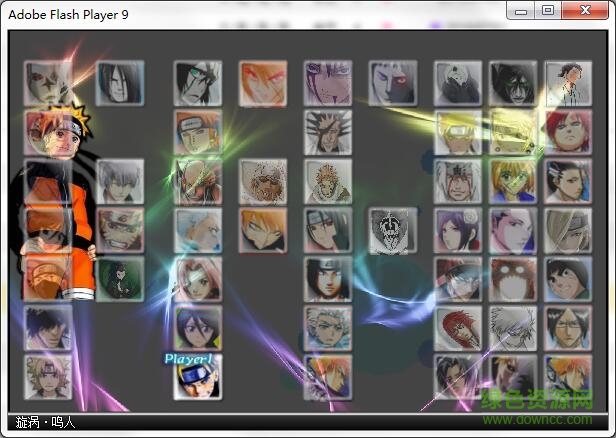Pick Sasuke portrait with dark spiky hair
This screenshot has width=616, height=438.
coord(48,329)
